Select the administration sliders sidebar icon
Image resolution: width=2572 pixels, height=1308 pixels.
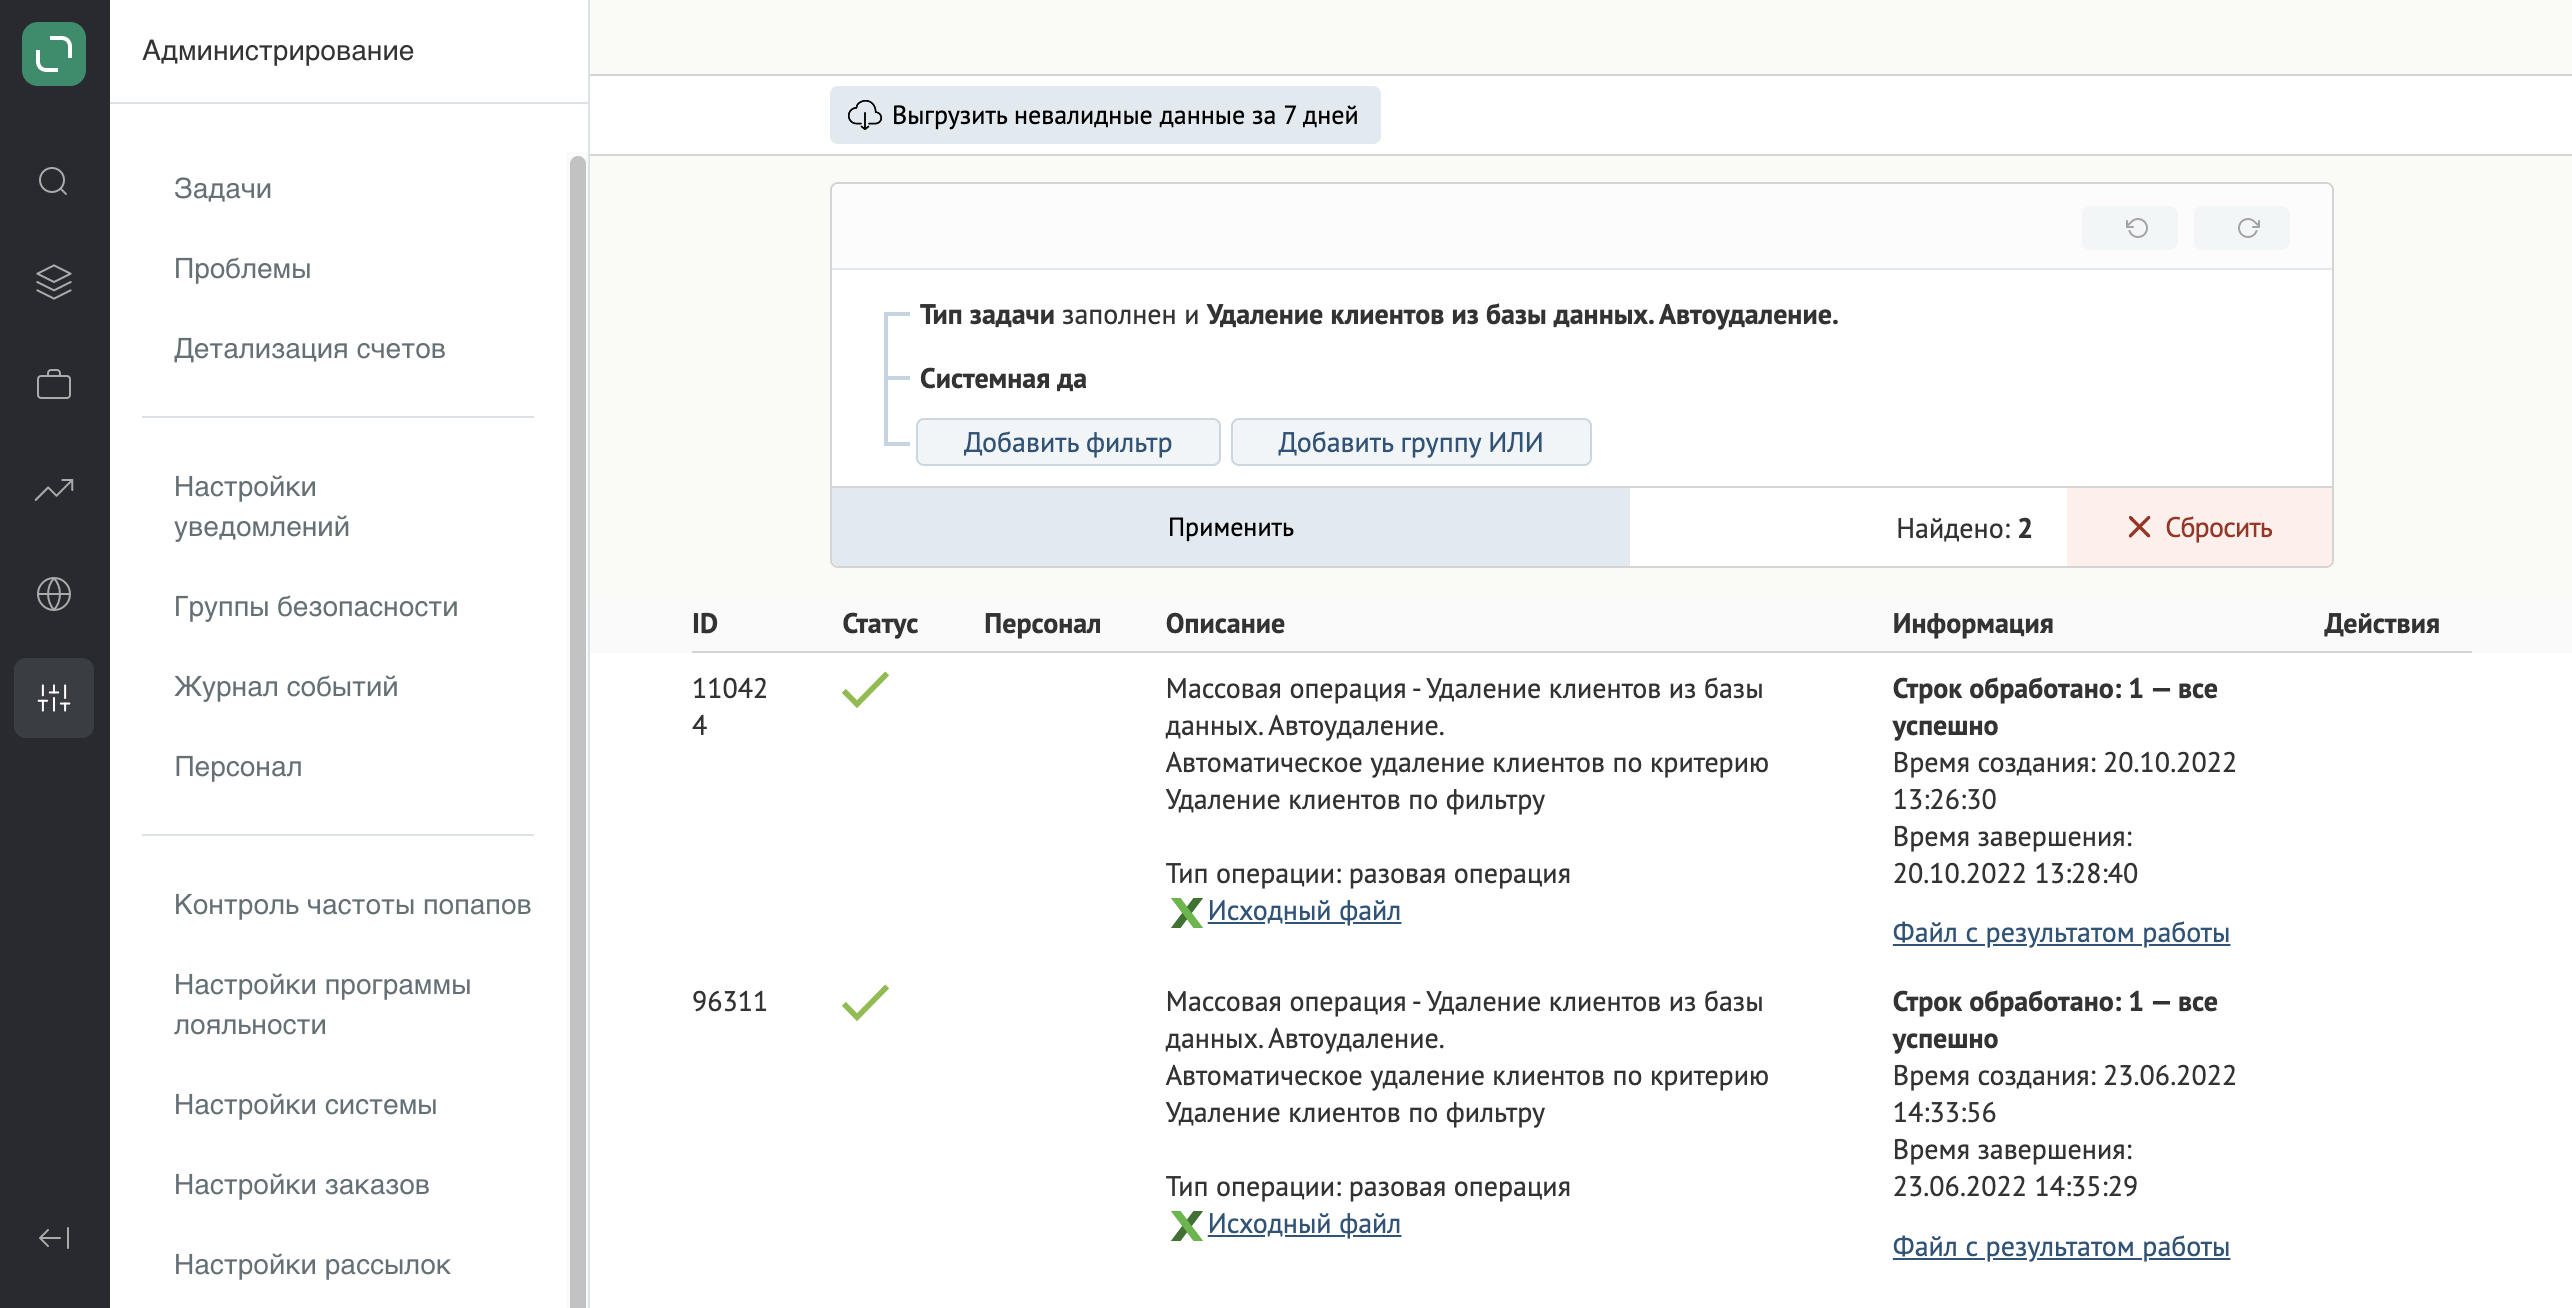pyautogui.click(x=54, y=698)
